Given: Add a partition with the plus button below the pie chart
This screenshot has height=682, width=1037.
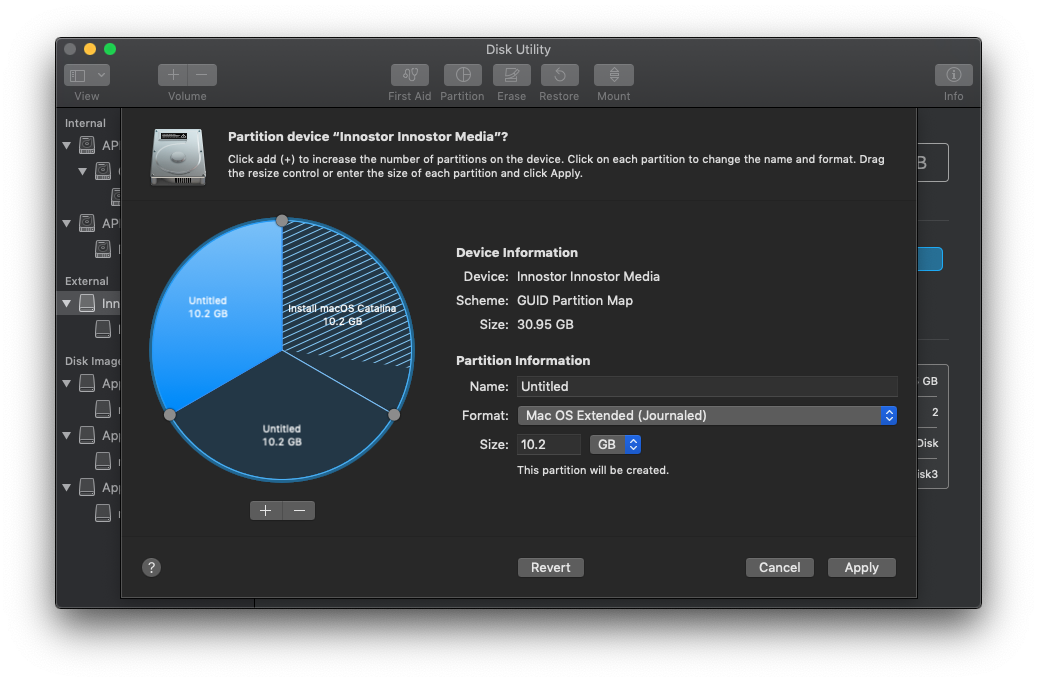Looking at the screenshot, I should point(265,511).
